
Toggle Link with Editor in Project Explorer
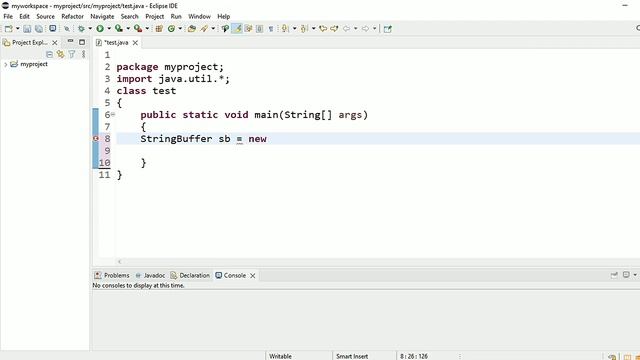60,54
